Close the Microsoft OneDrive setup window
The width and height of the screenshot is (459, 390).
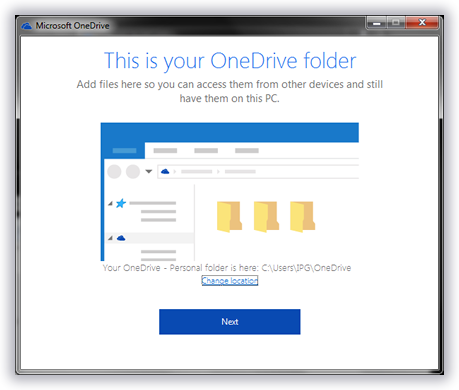pos(422,23)
